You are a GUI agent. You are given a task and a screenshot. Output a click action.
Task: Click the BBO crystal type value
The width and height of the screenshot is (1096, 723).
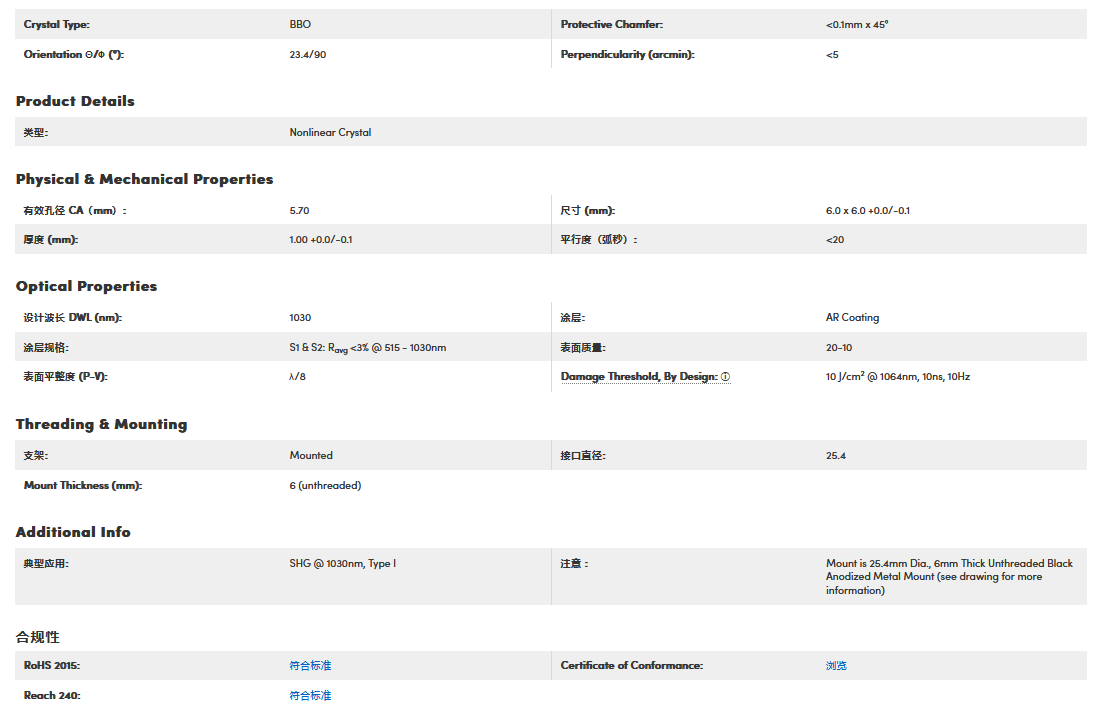pos(300,24)
